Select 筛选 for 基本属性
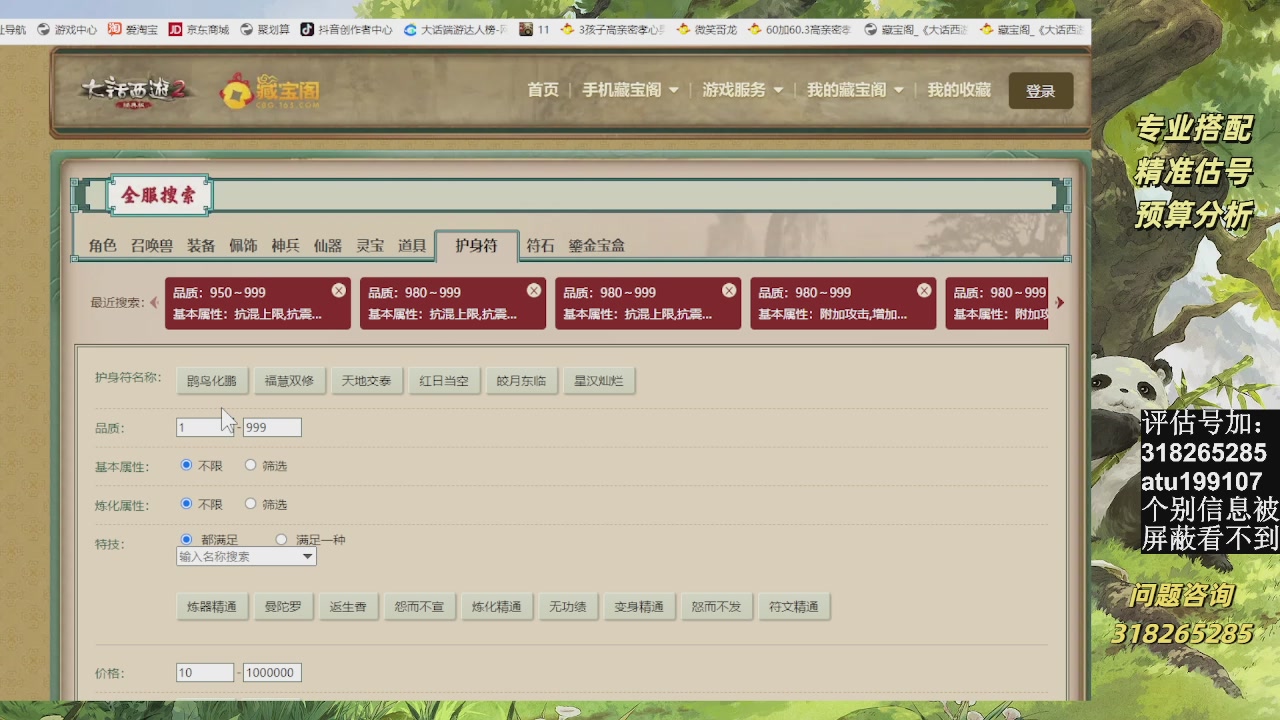 (x=250, y=465)
